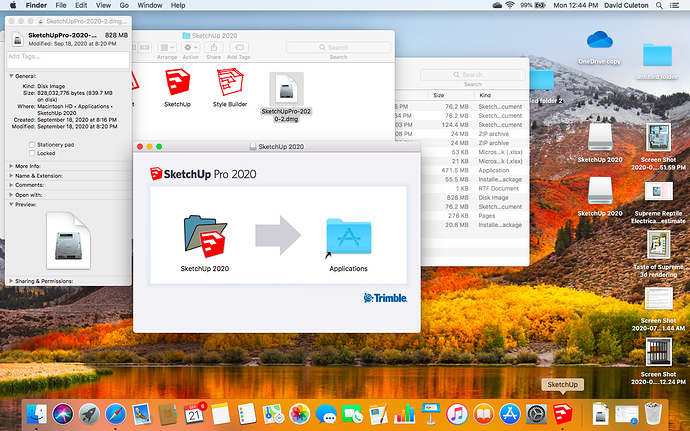Open FaceTime app in Dock
This screenshot has width=690, height=431.
[352, 414]
